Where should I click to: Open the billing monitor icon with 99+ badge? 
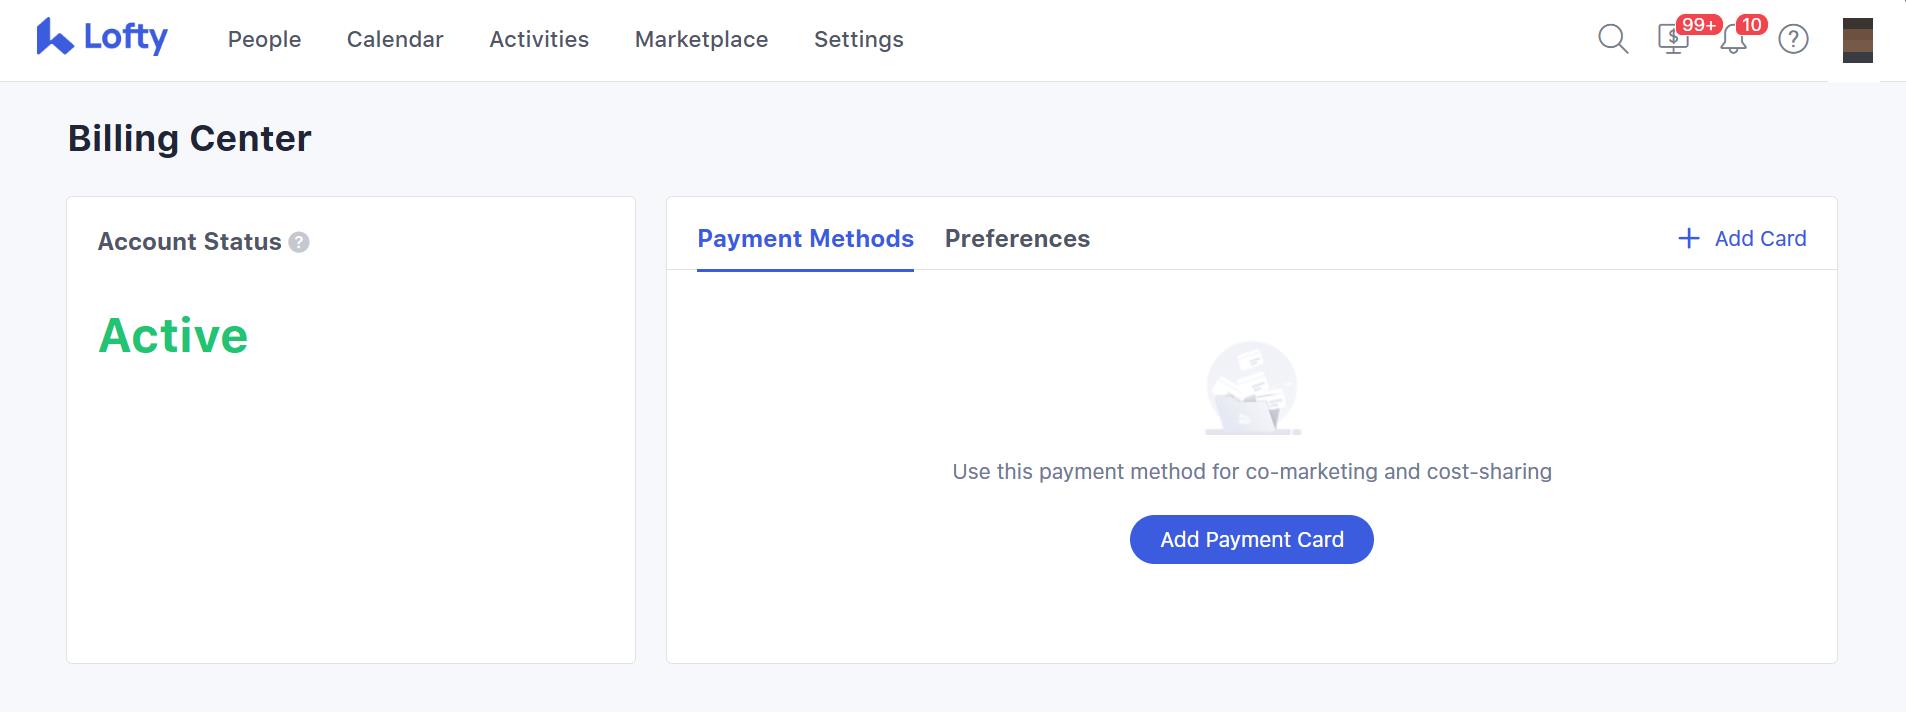1673,40
